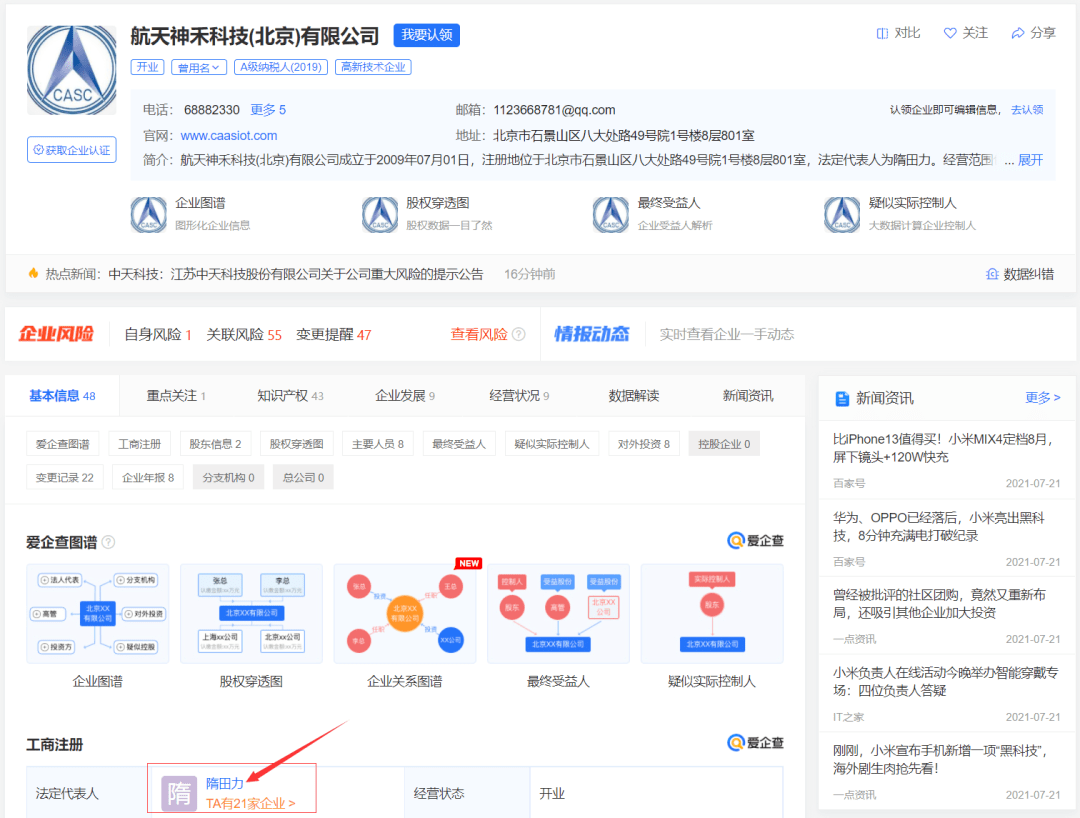Open the 企业图谱 graph thumbnail
This screenshot has width=1080, height=818.
pyautogui.click(x=98, y=614)
